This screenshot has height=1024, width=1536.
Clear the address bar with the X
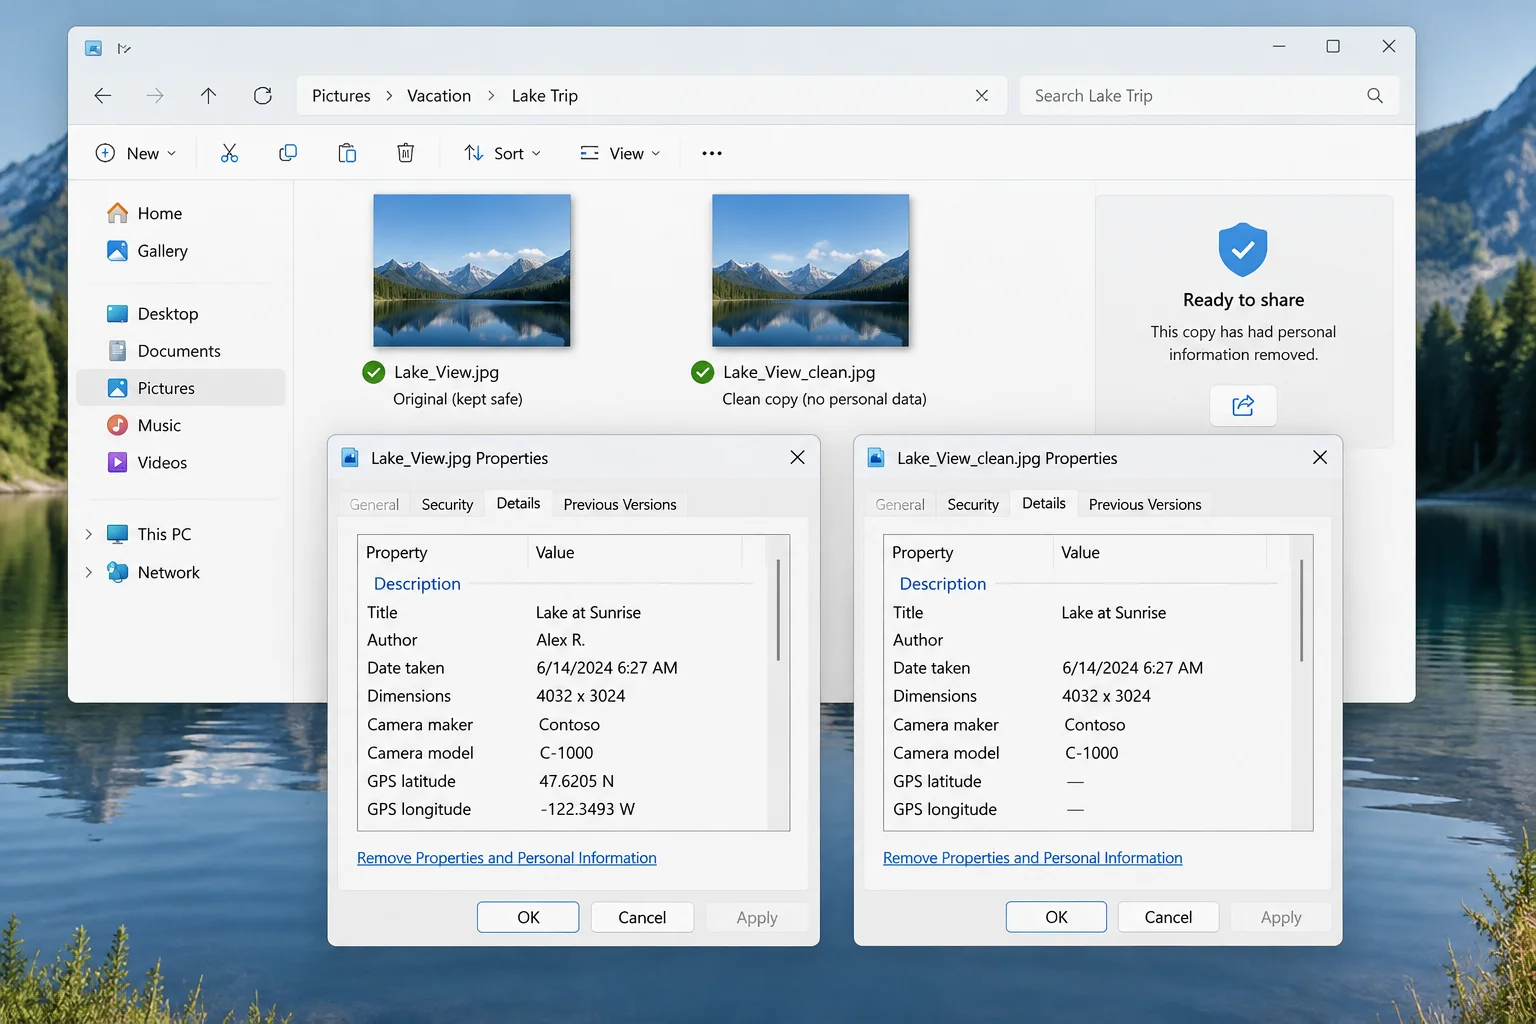tap(982, 96)
